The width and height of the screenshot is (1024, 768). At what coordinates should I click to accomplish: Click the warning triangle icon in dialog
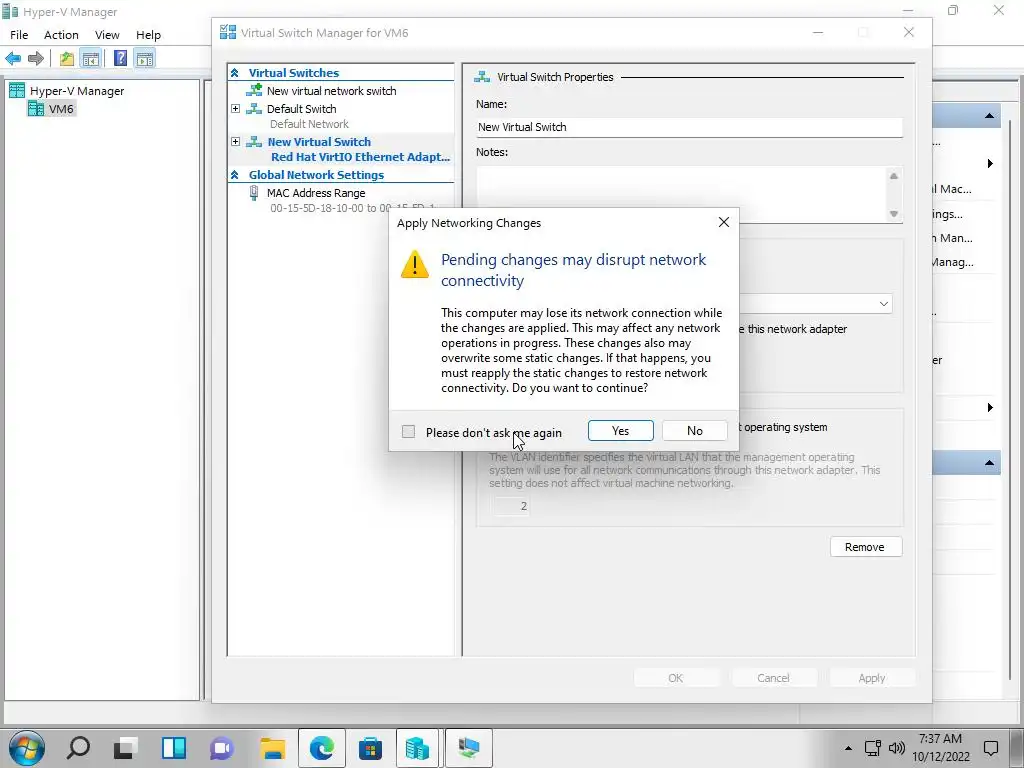coord(415,264)
